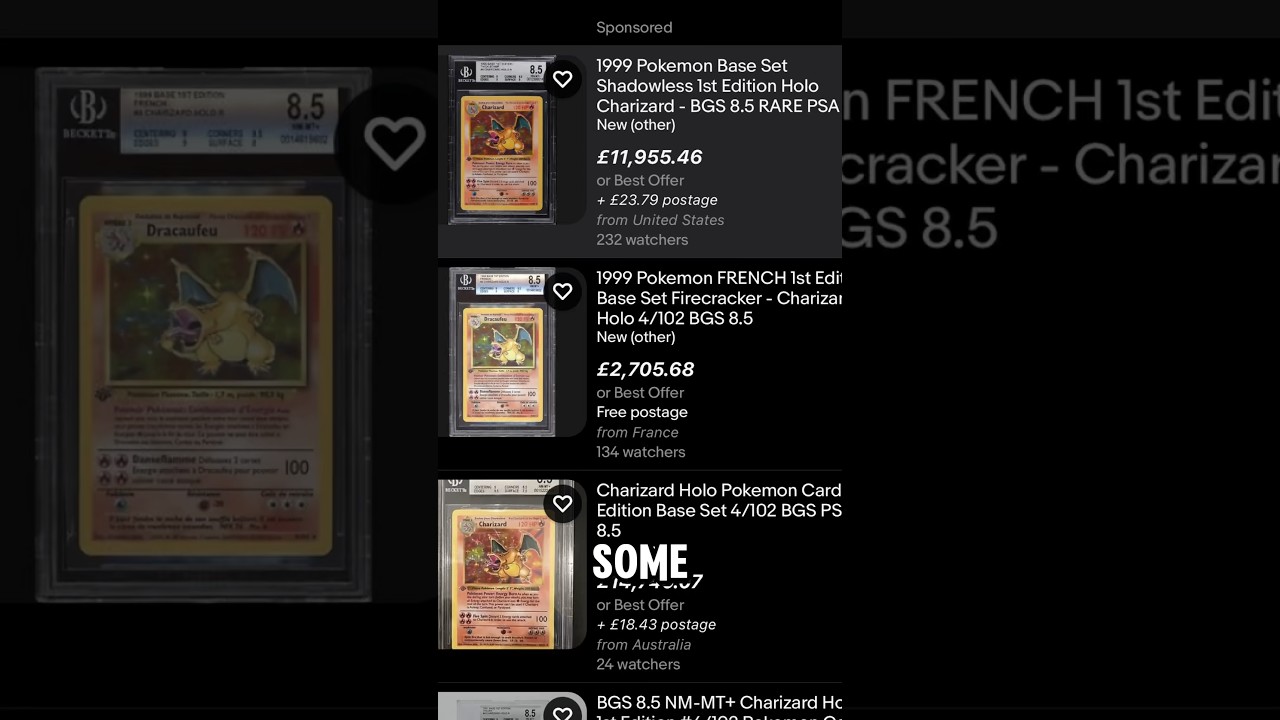The image size is (1280, 720).
Task: Open the Shadowless BGS 8.5 Charizard thumbnail
Action: click(x=502, y=140)
